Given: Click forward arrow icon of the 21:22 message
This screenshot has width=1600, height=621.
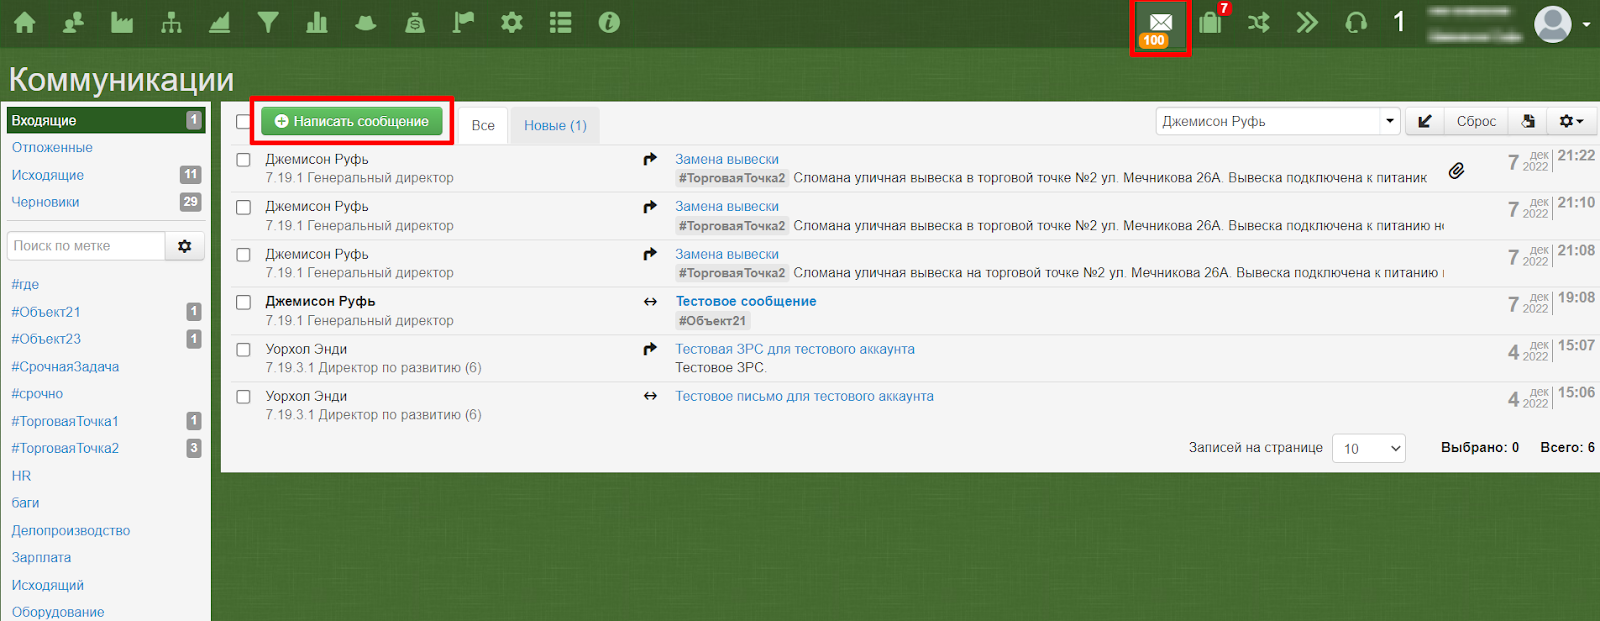Looking at the screenshot, I should click(650, 159).
